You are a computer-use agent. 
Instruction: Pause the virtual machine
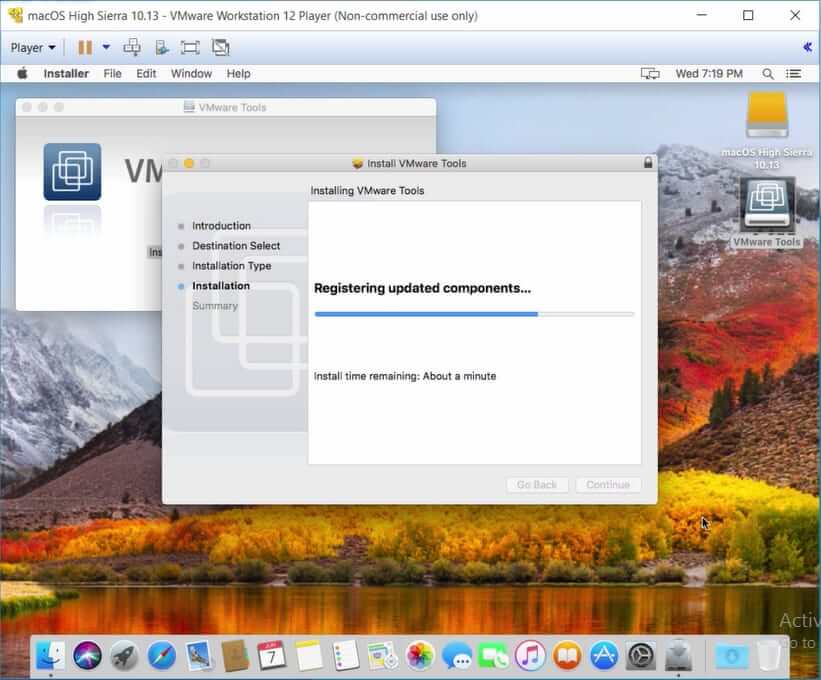point(85,48)
